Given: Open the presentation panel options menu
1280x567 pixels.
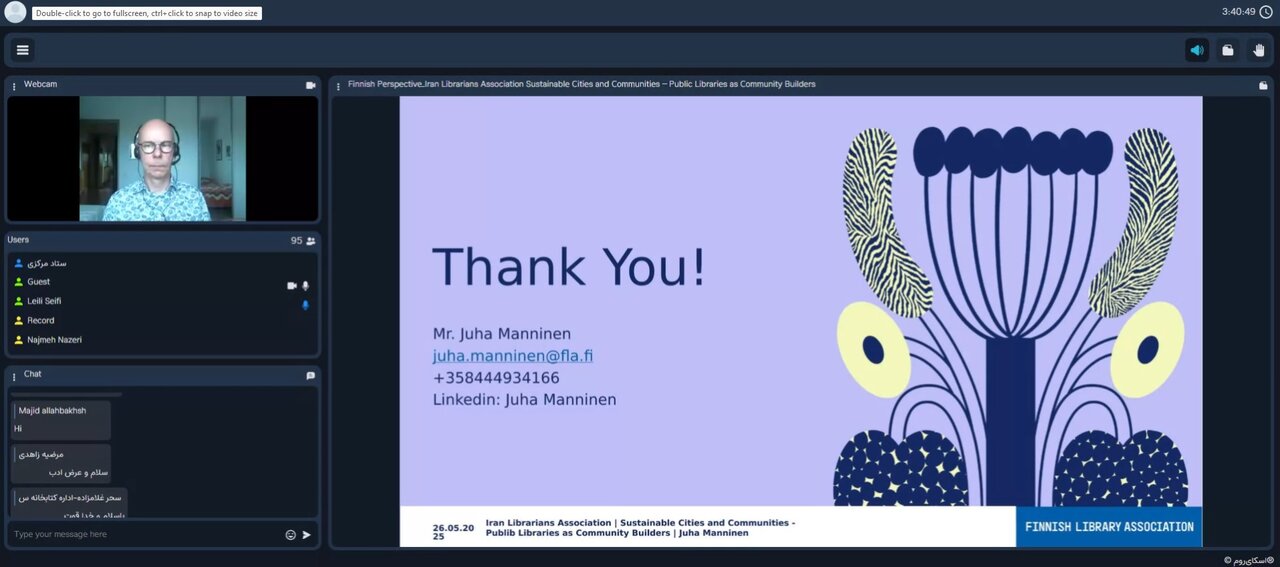Looking at the screenshot, I should coord(338,86).
